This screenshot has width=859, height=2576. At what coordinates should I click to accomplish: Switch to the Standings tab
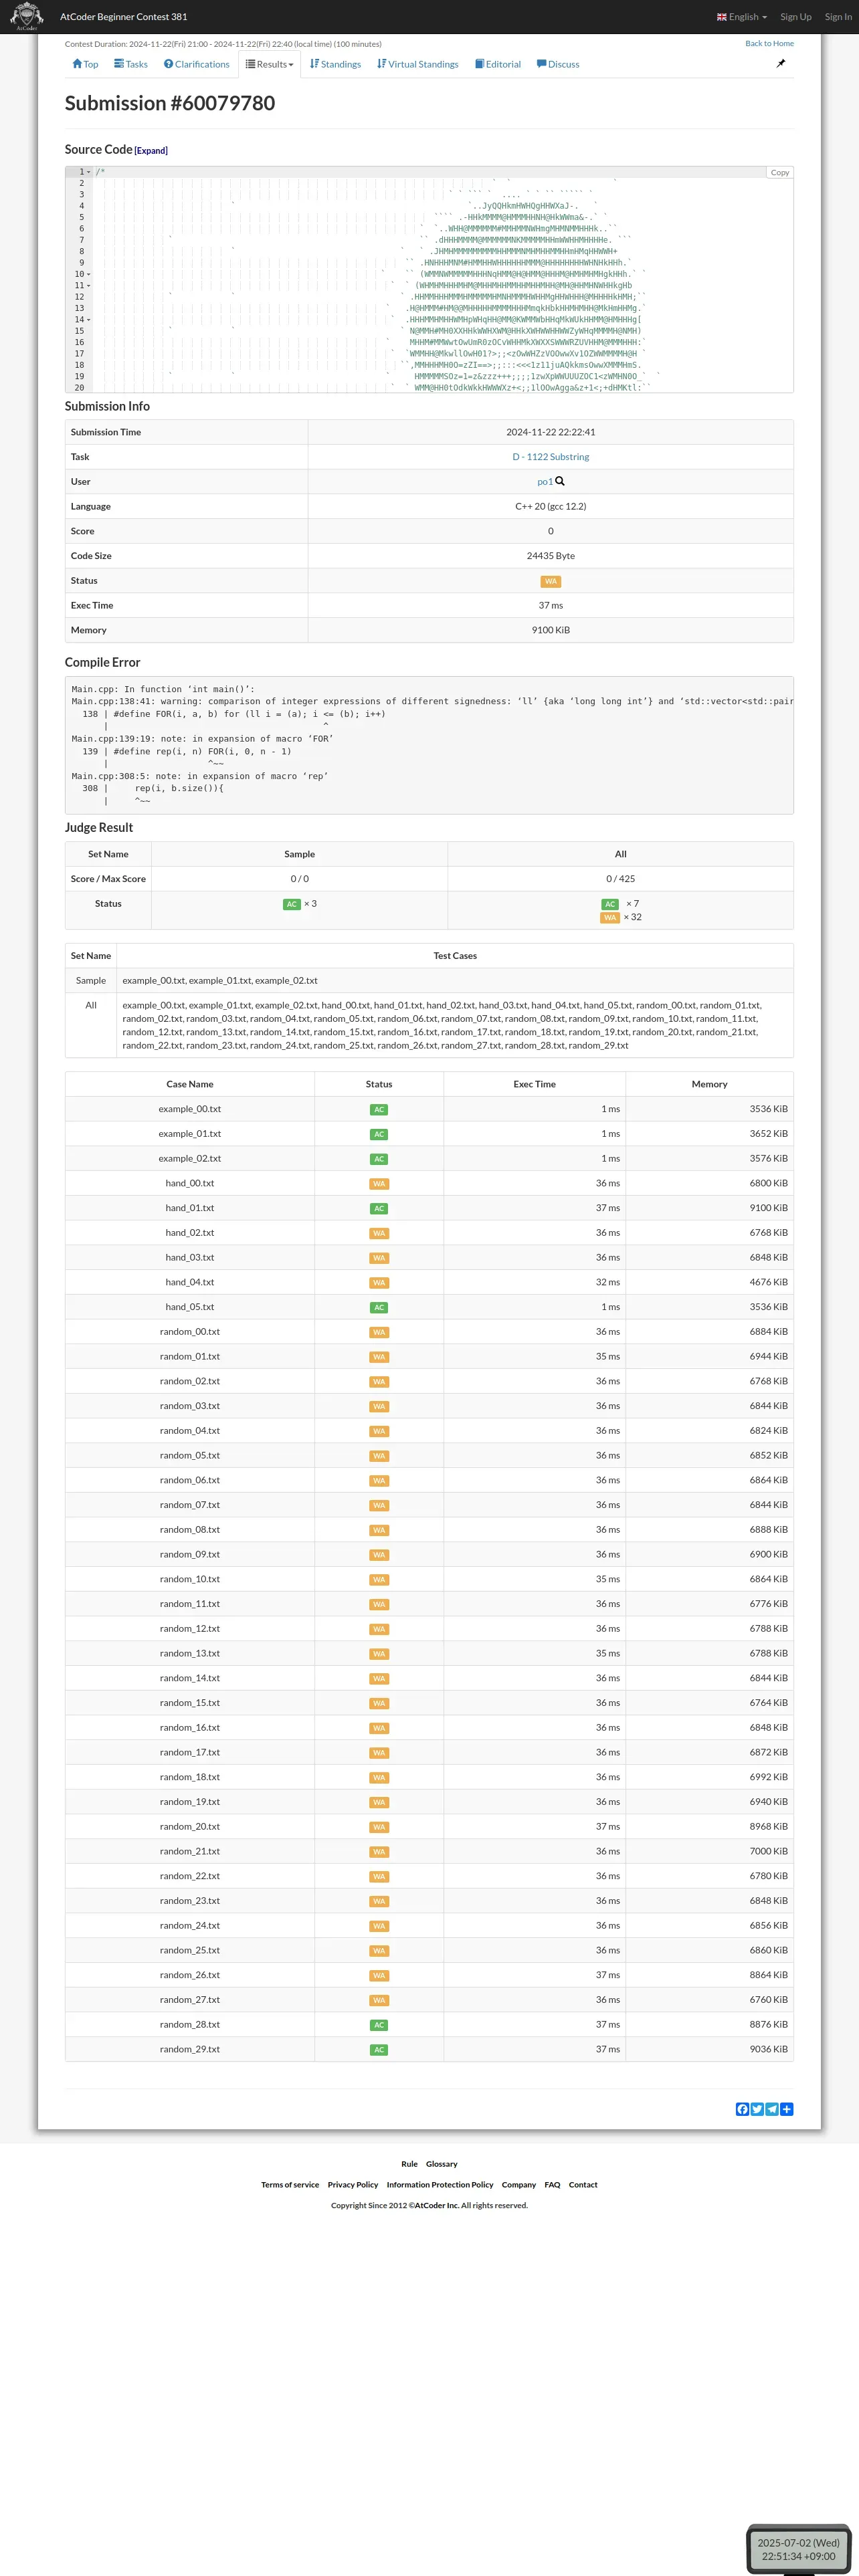(x=335, y=64)
